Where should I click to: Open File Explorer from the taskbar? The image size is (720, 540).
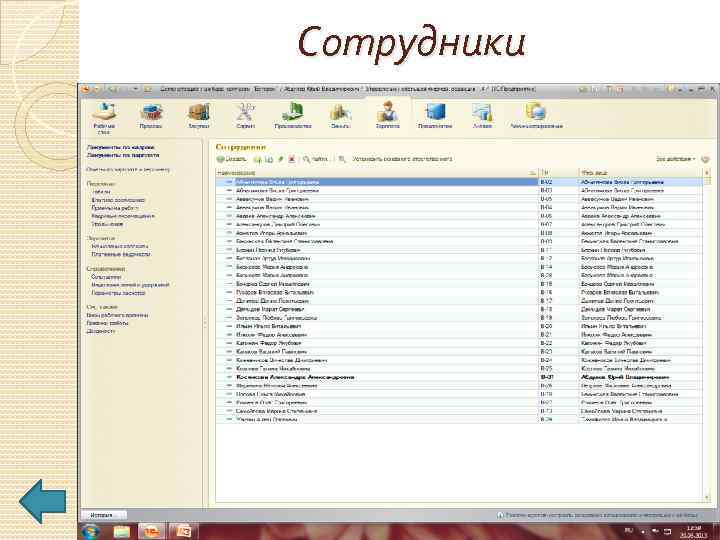(x=122, y=532)
